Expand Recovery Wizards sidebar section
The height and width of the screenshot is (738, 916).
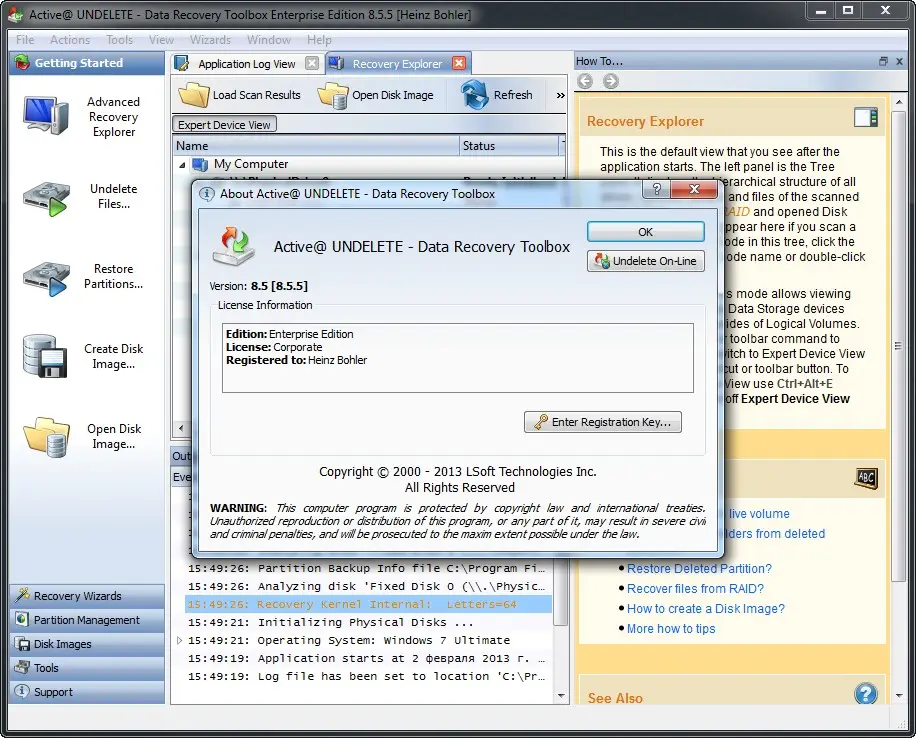[86, 596]
